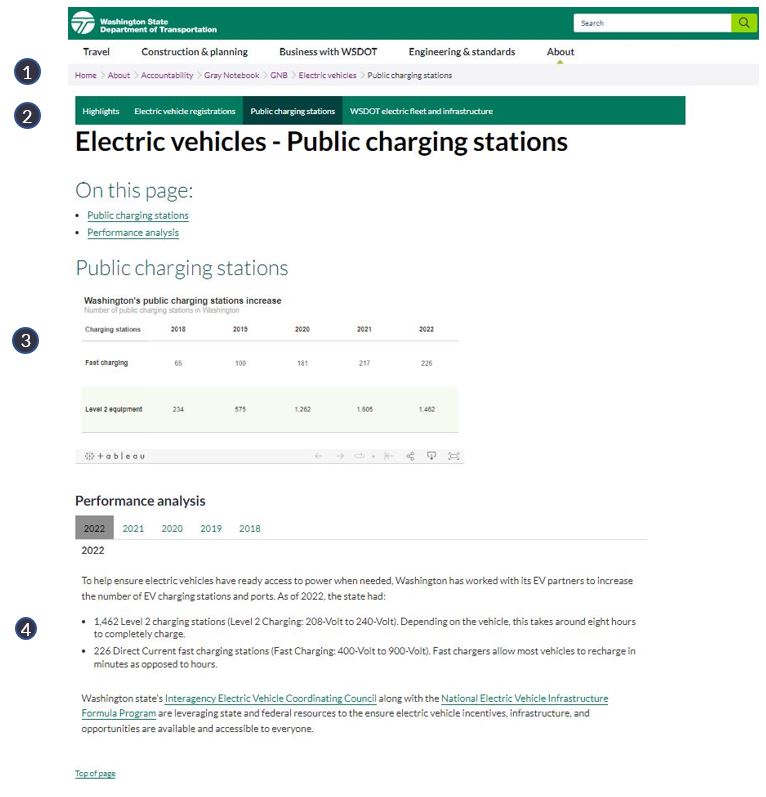Download the Tableau chart
The image size is (766, 797).
tap(432, 456)
